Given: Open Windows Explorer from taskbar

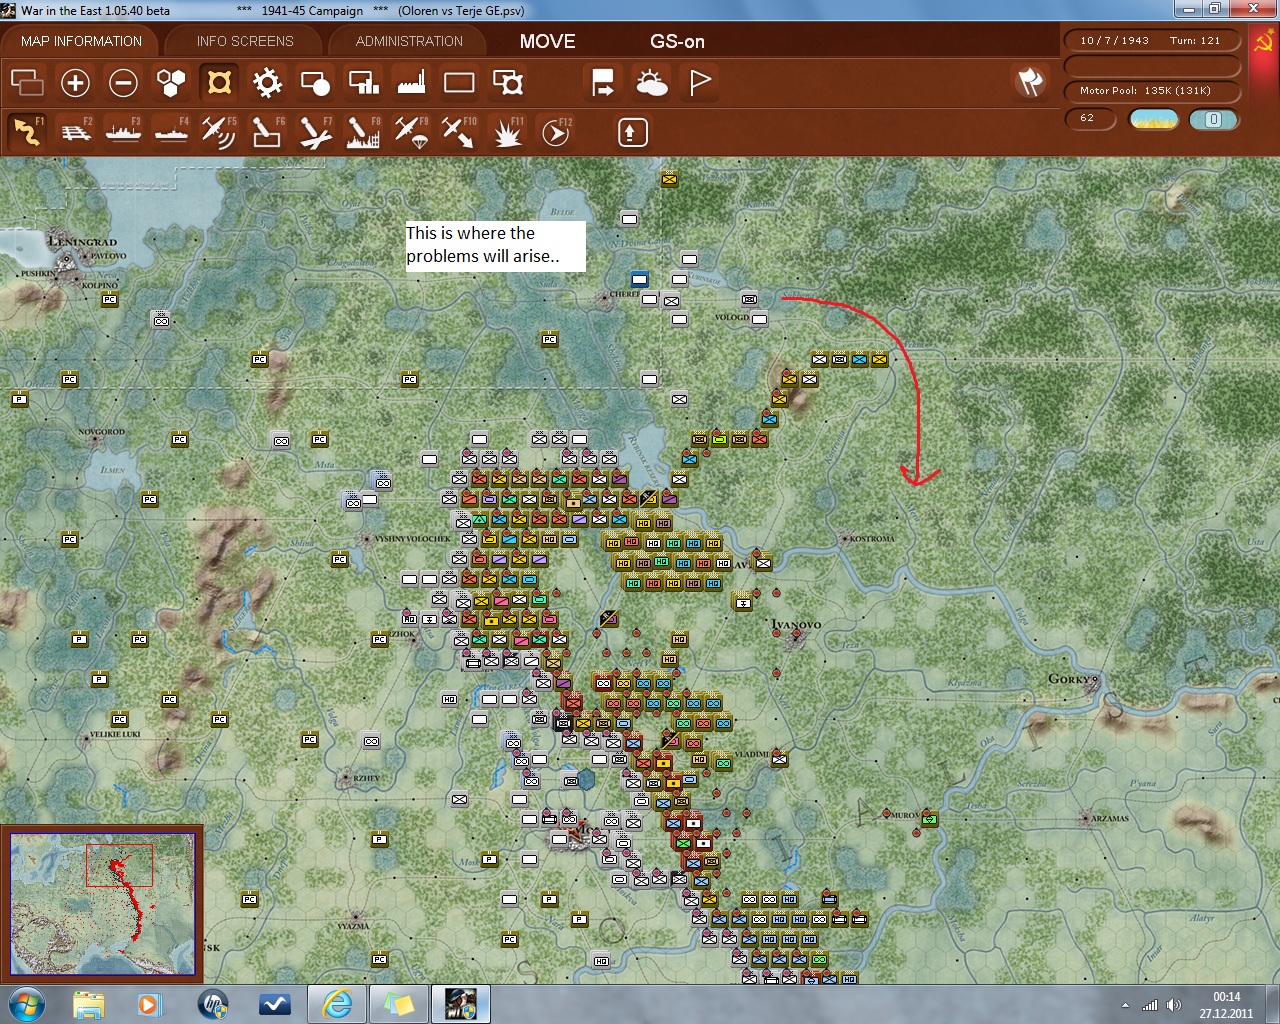Looking at the screenshot, I should [x=88, y=1004].
